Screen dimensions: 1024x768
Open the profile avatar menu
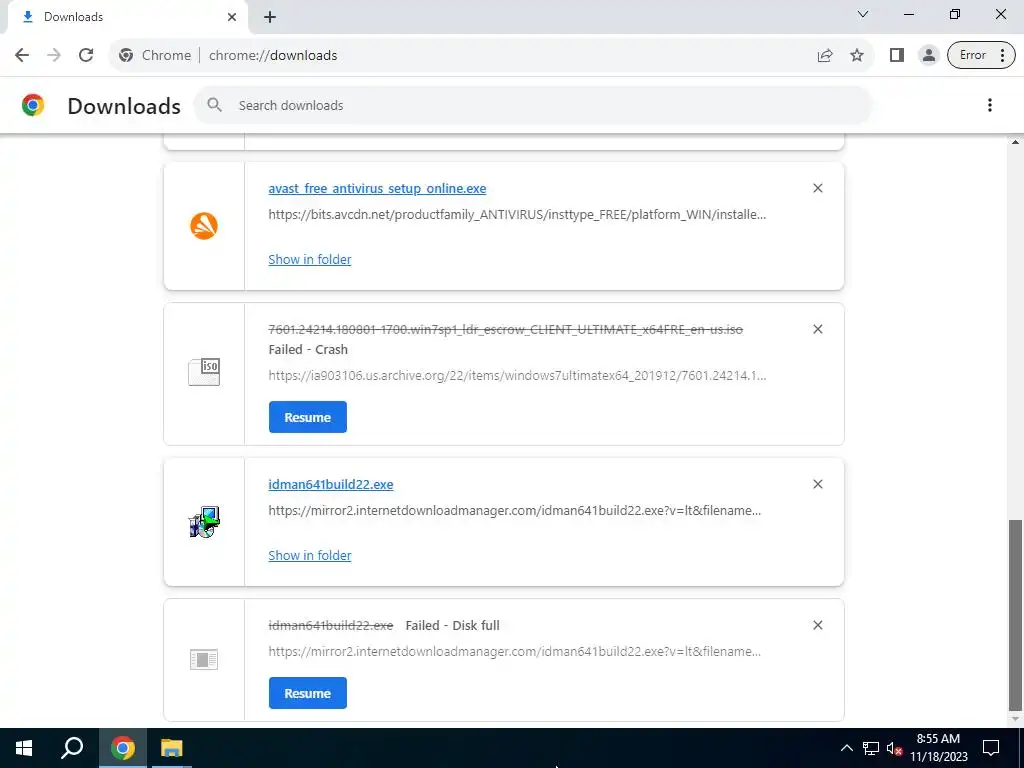[x=928, y=56]
